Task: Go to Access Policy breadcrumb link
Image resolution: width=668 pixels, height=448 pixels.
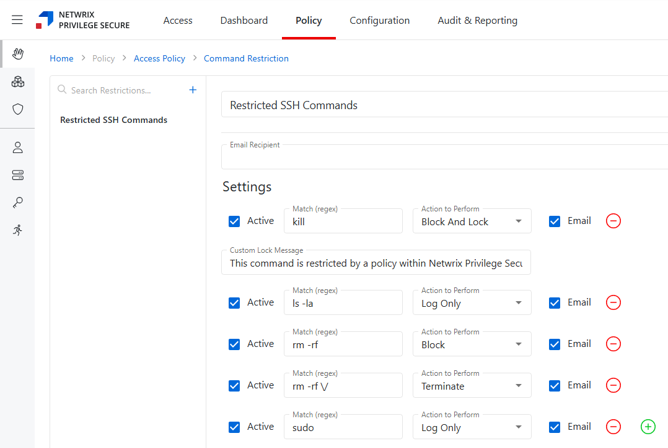Action: [x=159, y=59]
